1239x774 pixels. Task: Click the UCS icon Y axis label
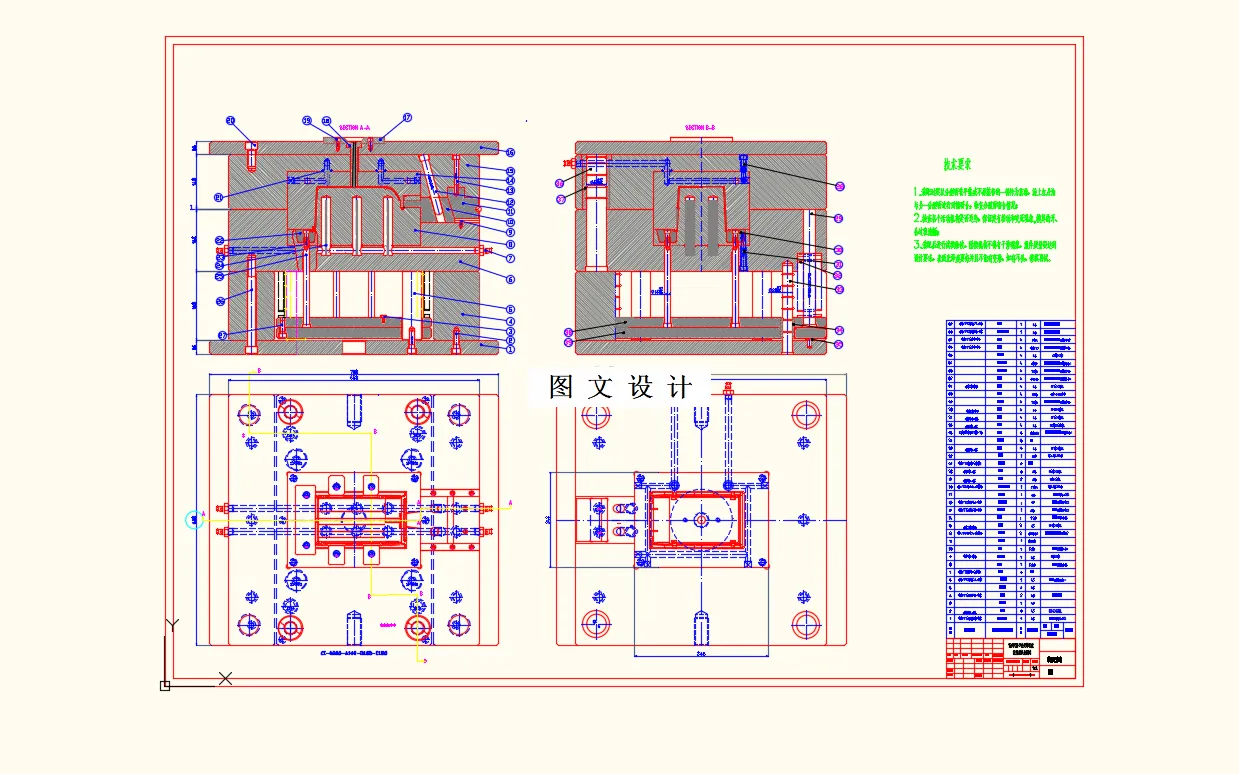click(x=172, y=624)
